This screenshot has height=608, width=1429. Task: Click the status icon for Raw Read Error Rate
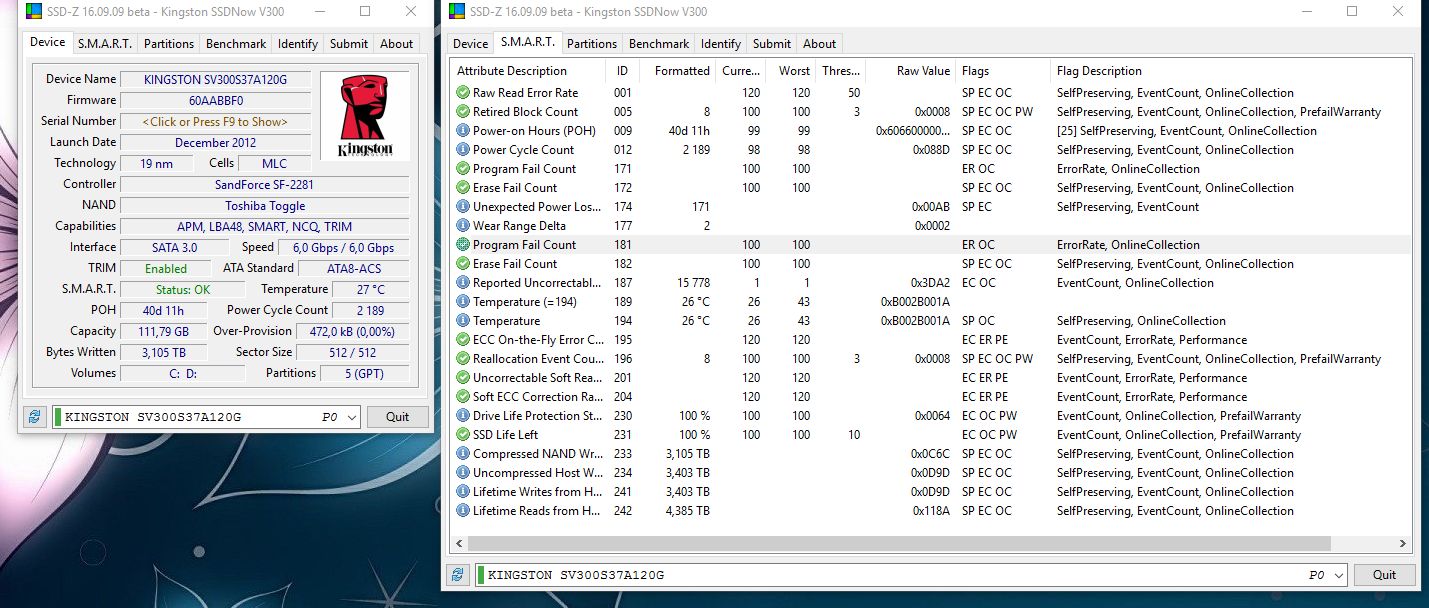[x=463, y=93]
